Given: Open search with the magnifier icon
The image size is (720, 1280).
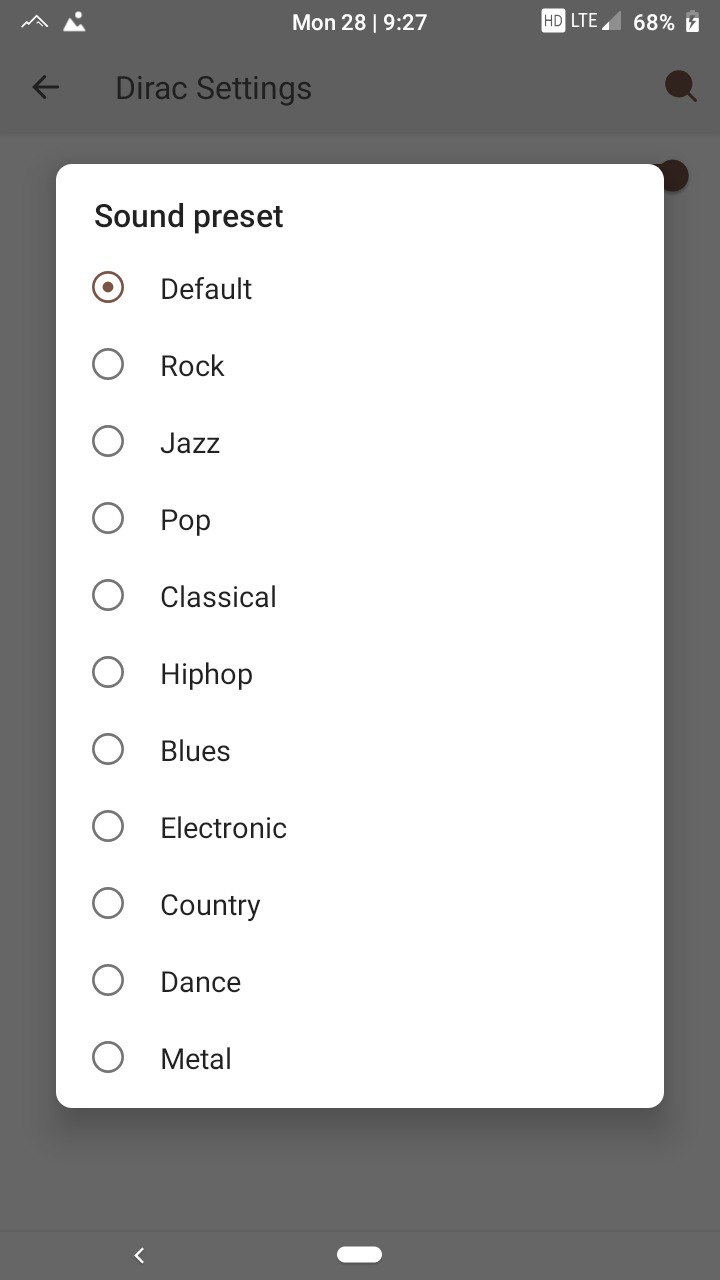Looking at the screenshot, I should (681, 87).
